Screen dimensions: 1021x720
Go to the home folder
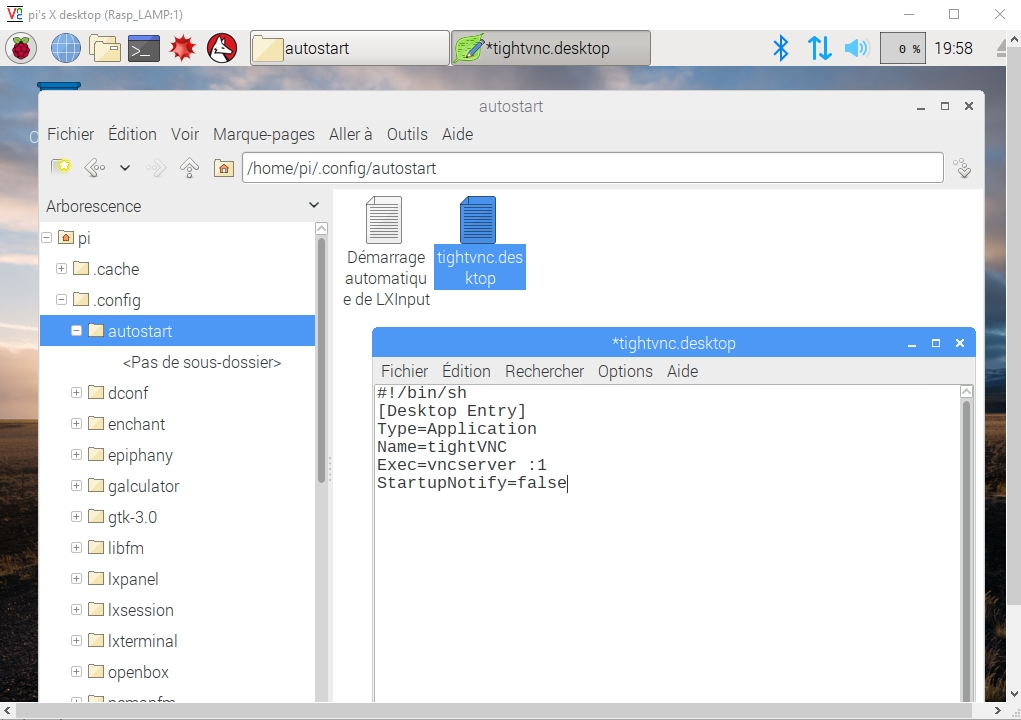coord(223,168)
